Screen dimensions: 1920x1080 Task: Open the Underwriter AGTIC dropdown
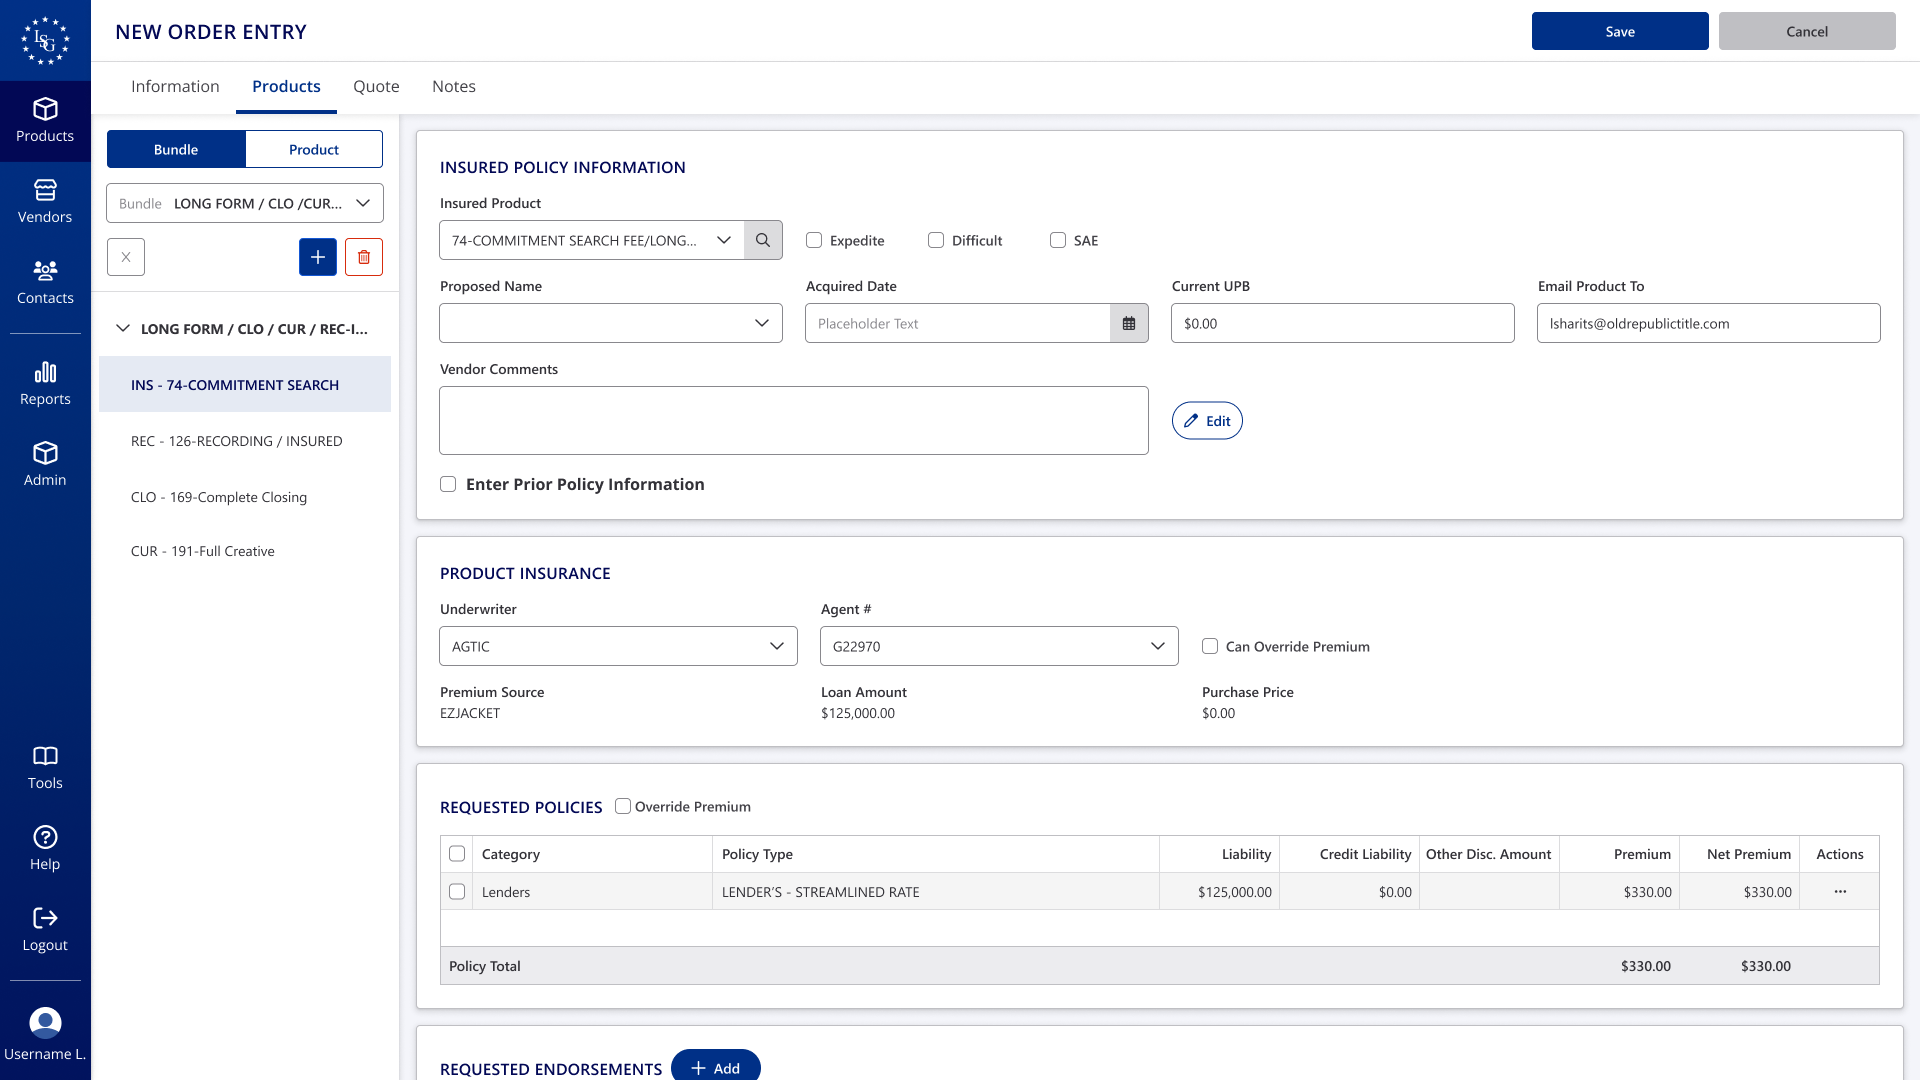pos(618,646)
